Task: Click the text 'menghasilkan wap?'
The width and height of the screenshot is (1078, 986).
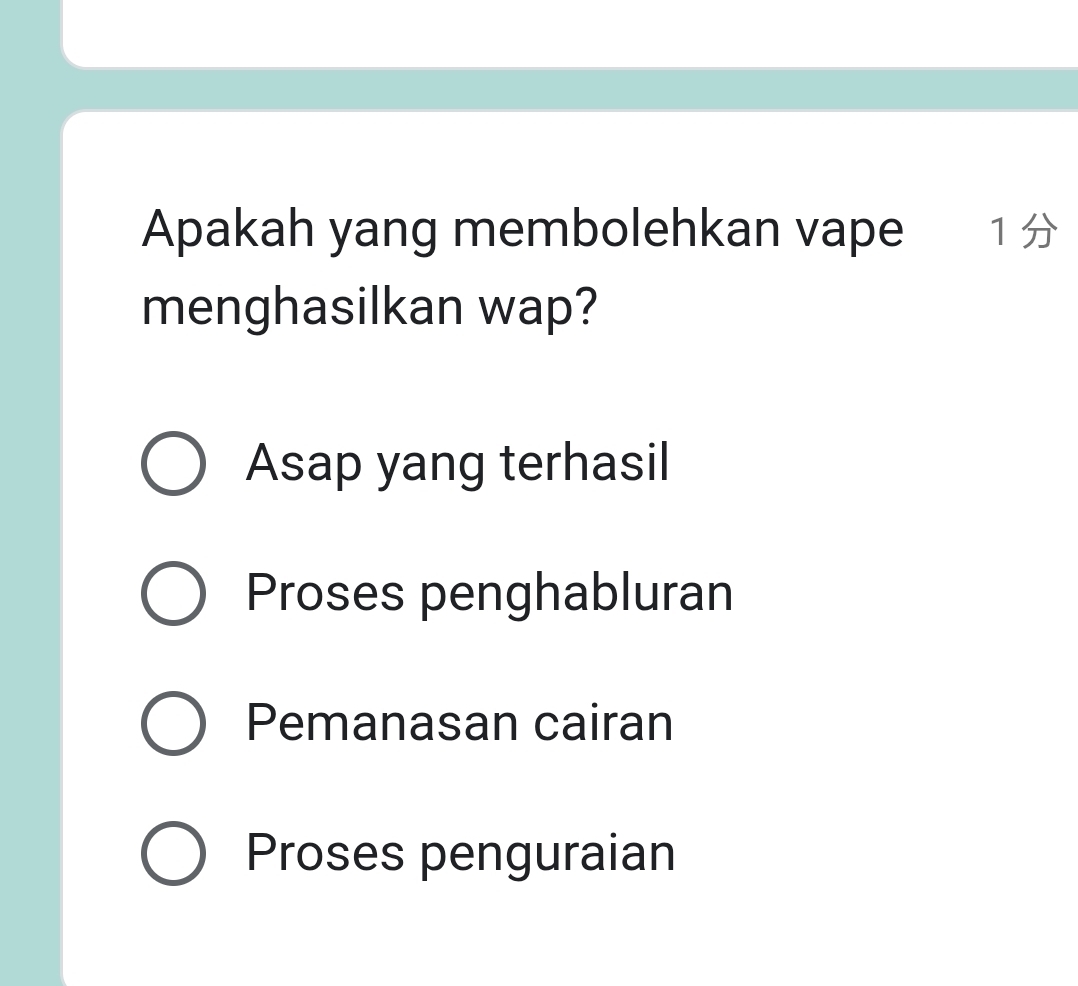Action: pyautogui.click(x=369, y=308)
